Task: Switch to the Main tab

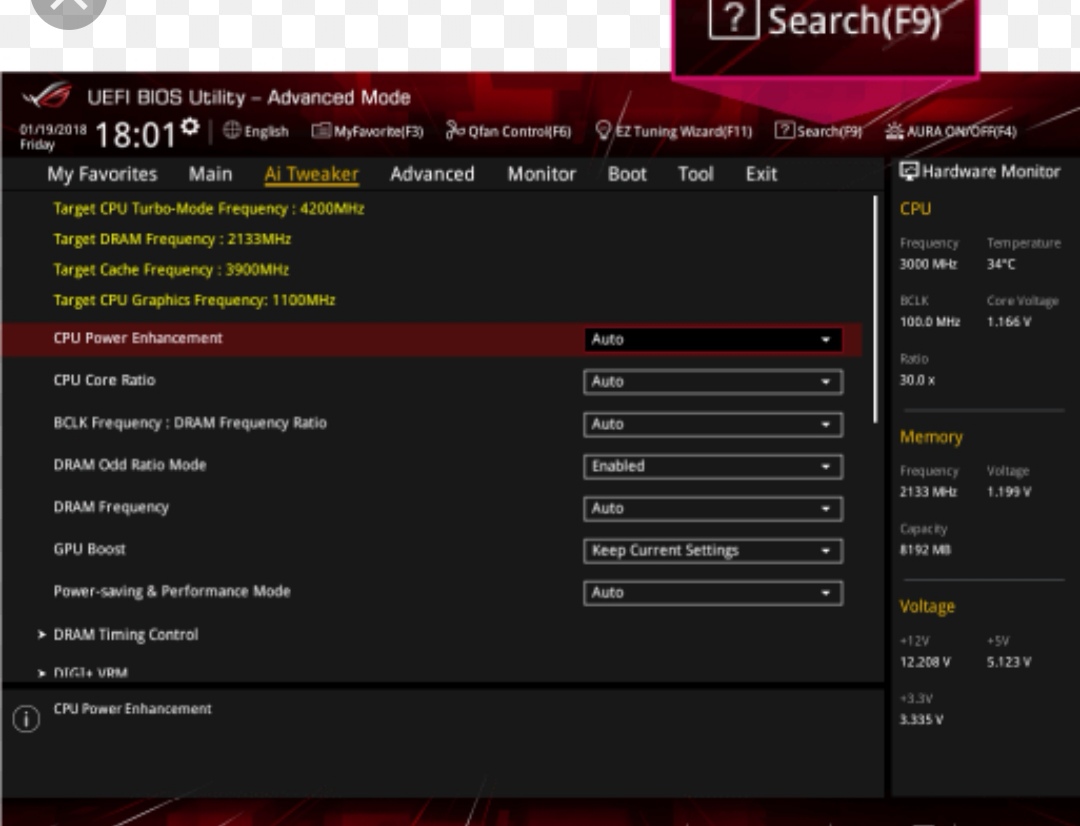Action: [x=210, y=174]
